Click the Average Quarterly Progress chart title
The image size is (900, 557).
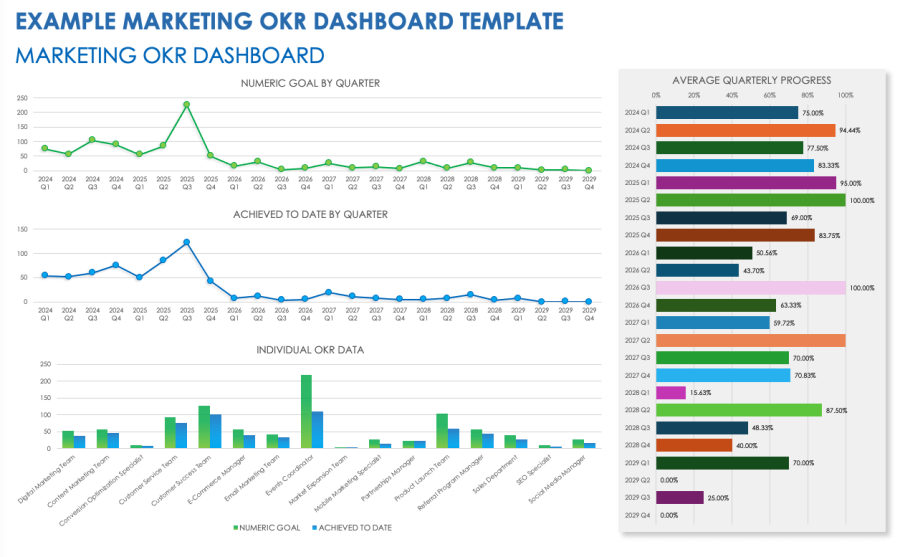751,80
